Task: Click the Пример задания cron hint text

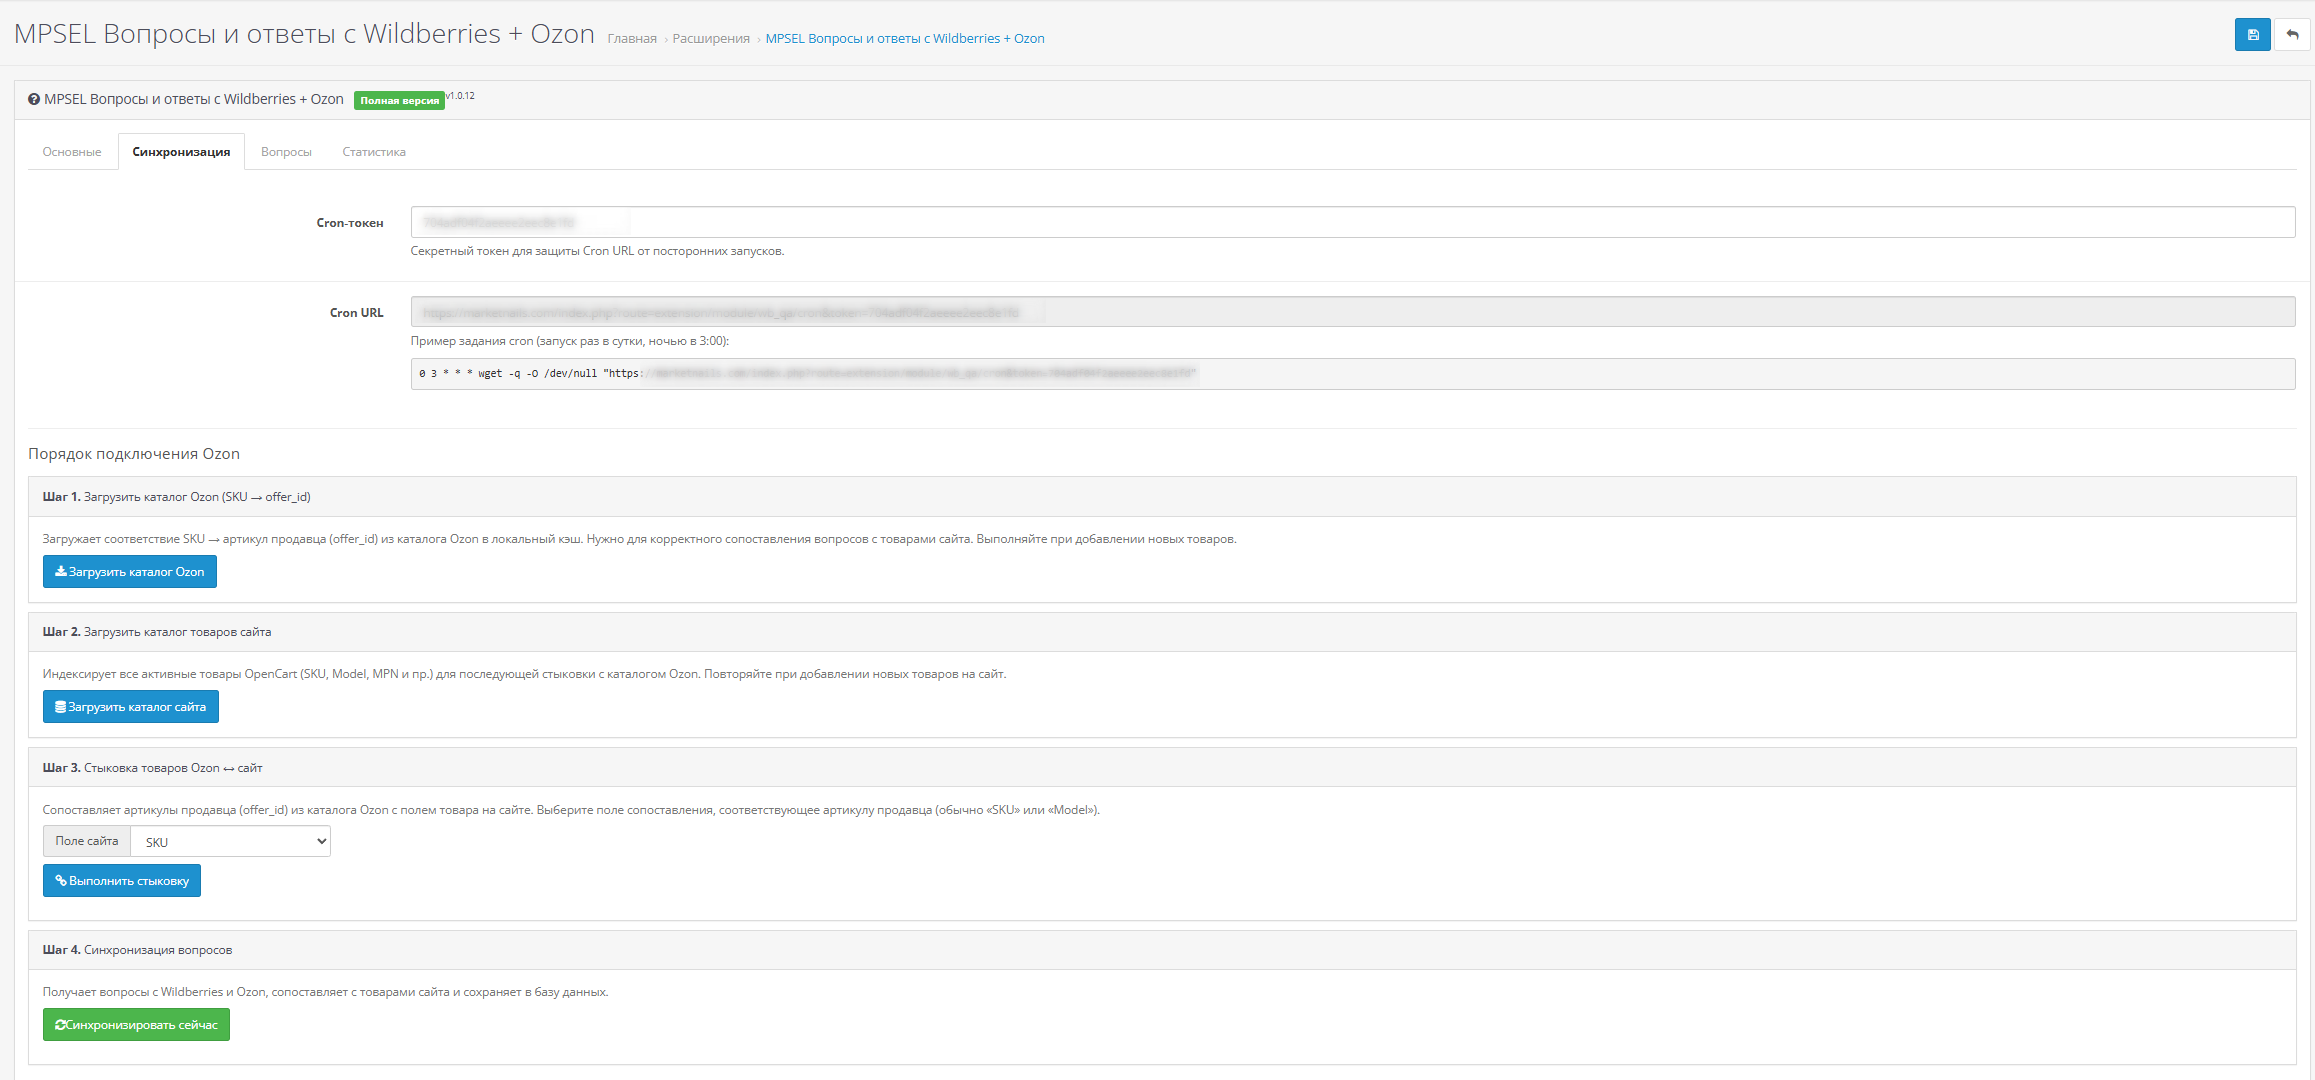Action: point(570,341)
